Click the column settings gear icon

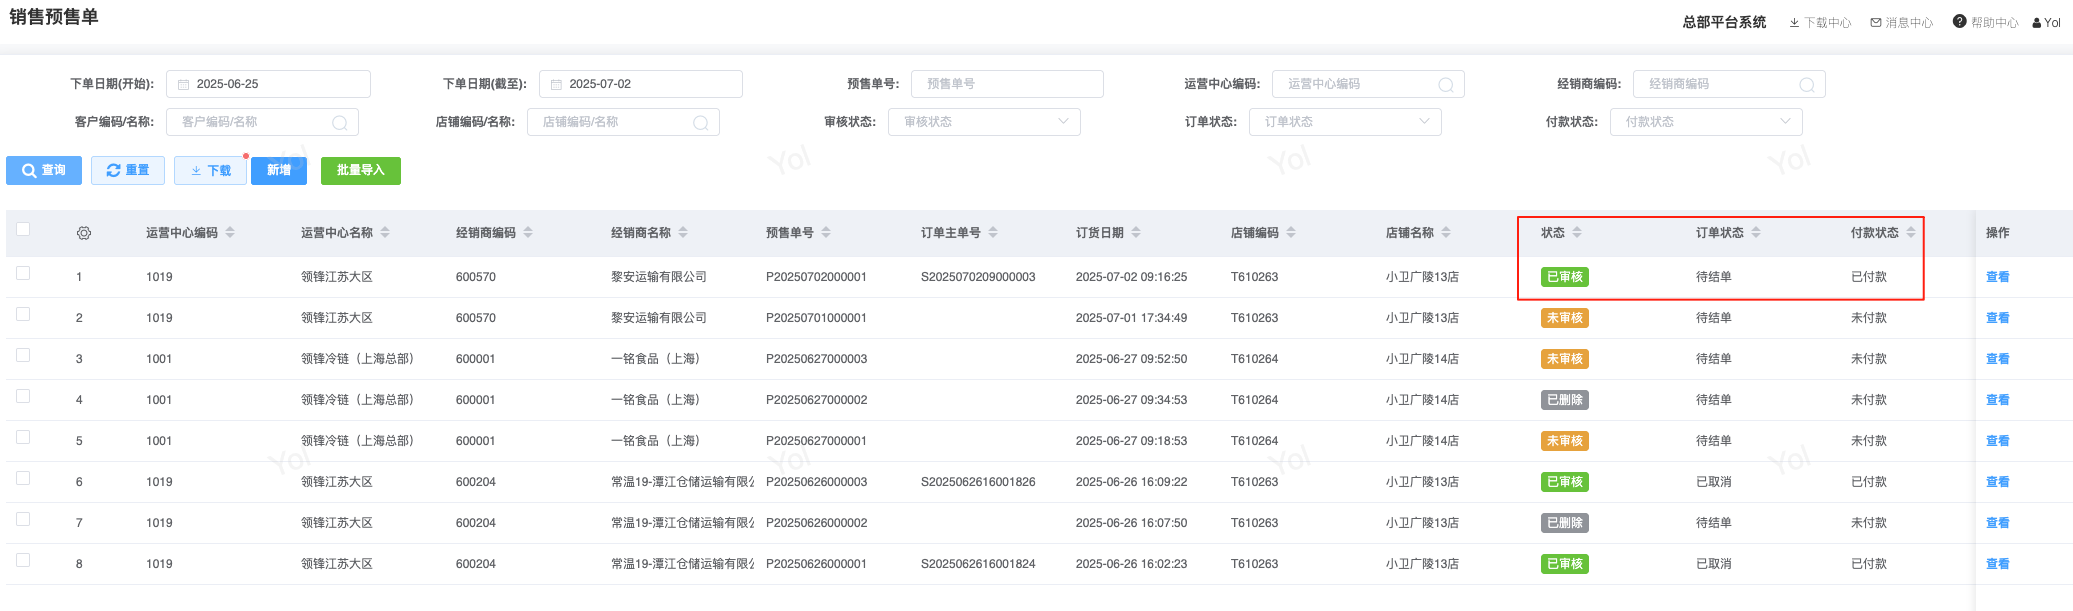[84, 233]
